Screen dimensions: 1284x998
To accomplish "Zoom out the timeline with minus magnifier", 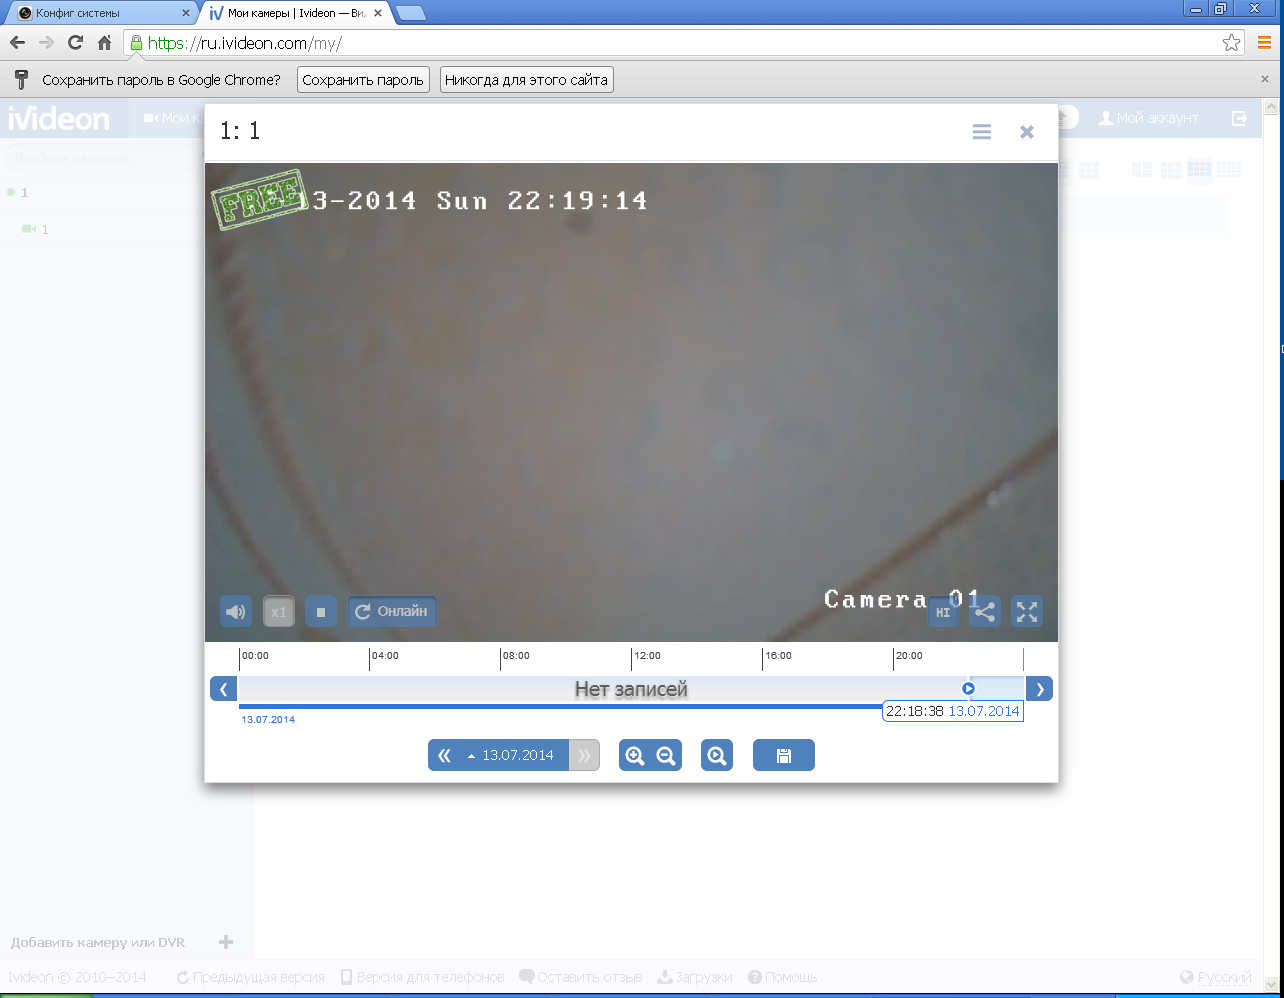I will point(666,756).
